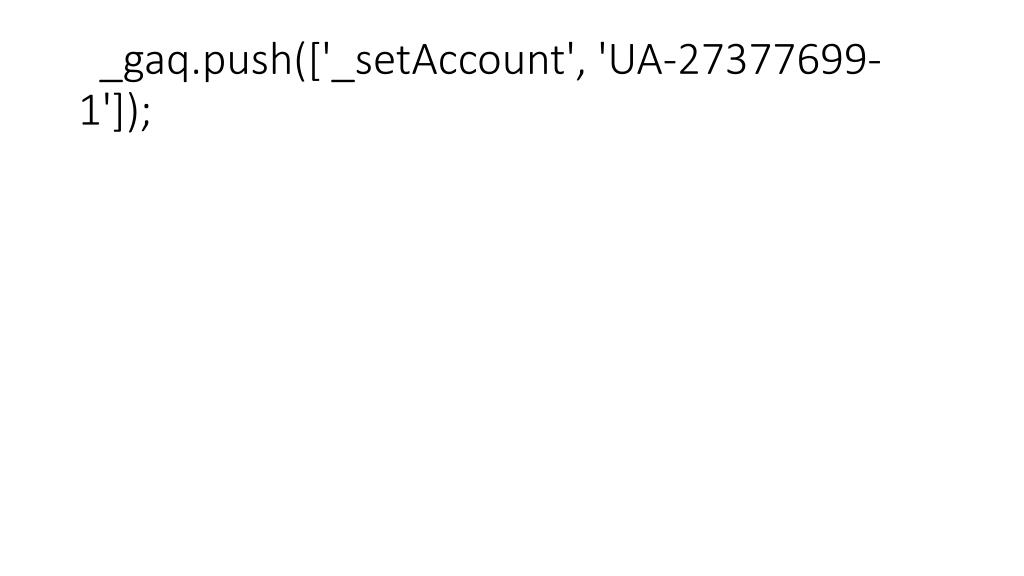Click the word push in the code
1024x576 pixels.
(247, 61)
